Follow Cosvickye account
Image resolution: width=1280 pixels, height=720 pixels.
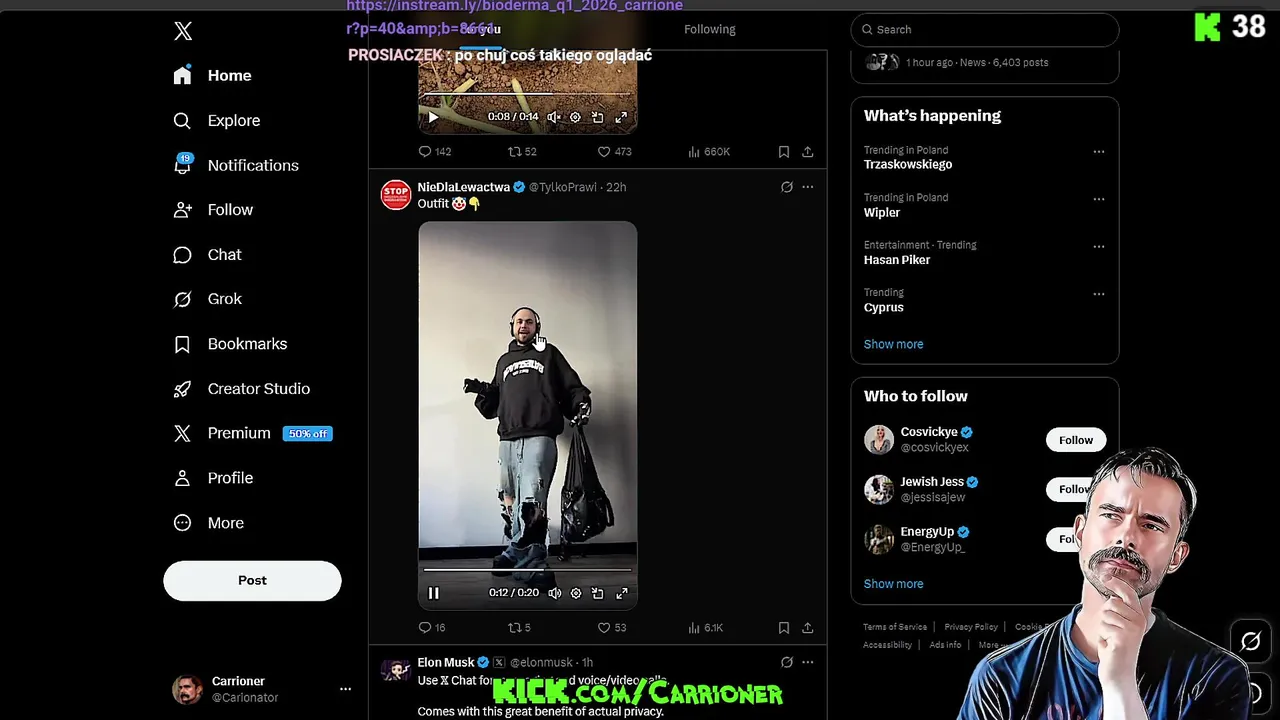[1076, 440]
